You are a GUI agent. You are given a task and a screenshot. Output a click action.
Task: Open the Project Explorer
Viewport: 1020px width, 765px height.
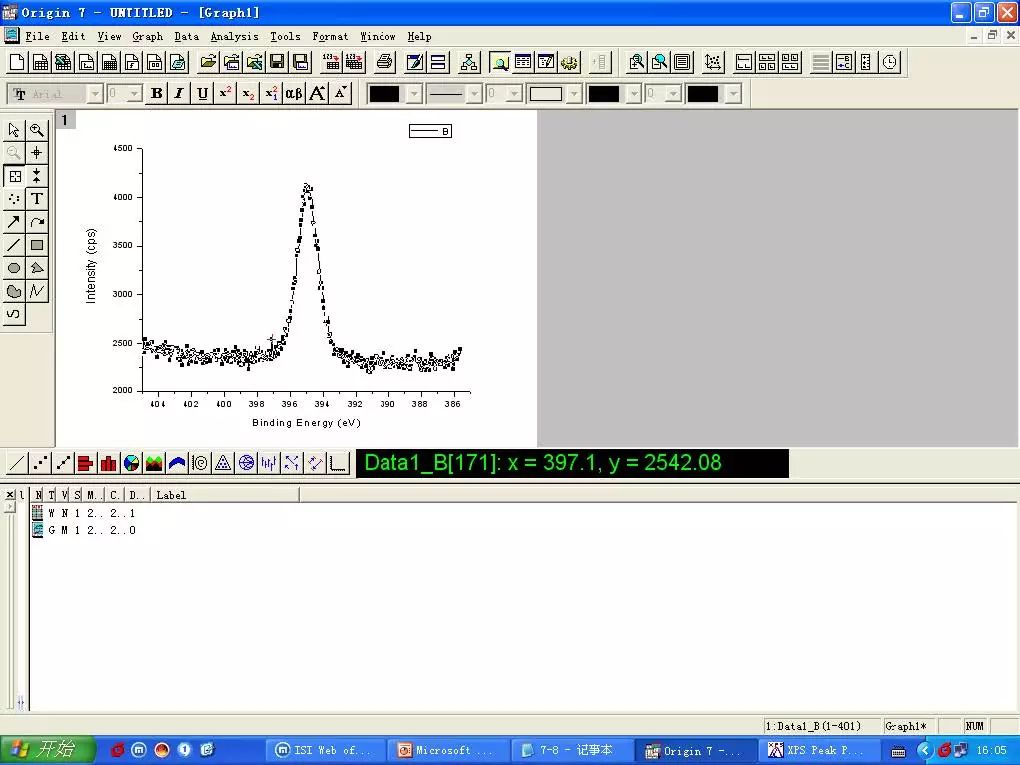coord(500,62)
